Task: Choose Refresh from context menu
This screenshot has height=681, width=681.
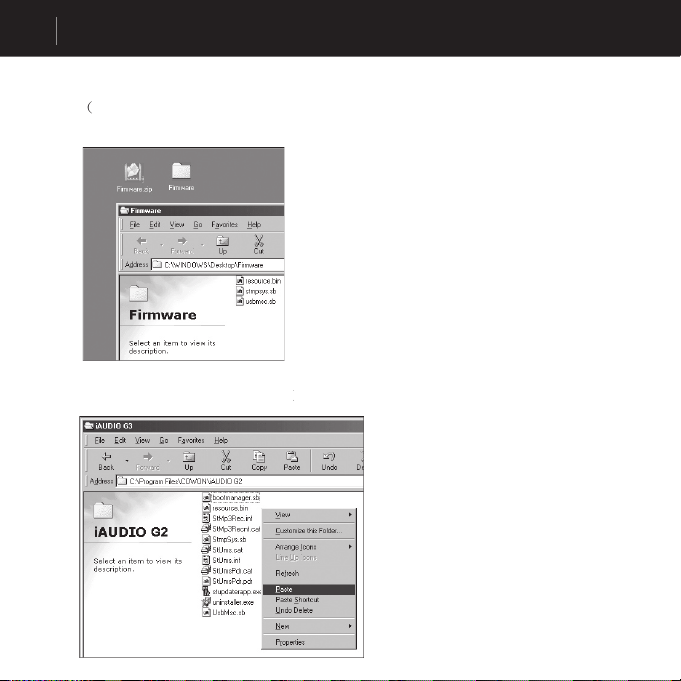Action: [x=309, y=573]
